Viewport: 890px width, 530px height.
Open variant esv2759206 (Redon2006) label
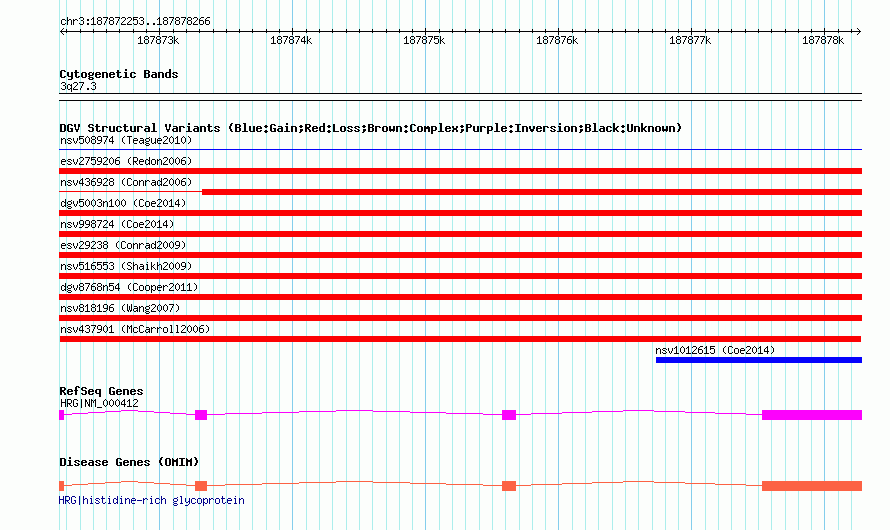pos(126,161)
